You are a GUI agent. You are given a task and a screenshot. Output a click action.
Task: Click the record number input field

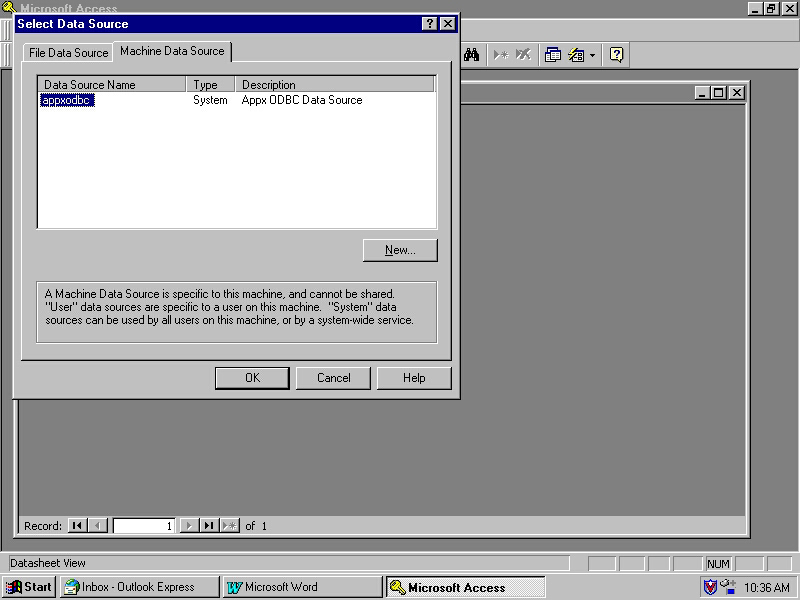144,526
